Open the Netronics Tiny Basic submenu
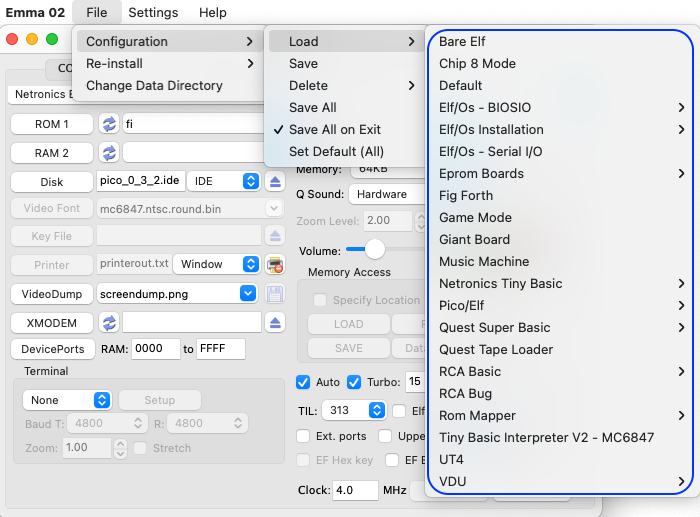The height and width of the screenshot is (517, 700). tap(561, 284)
